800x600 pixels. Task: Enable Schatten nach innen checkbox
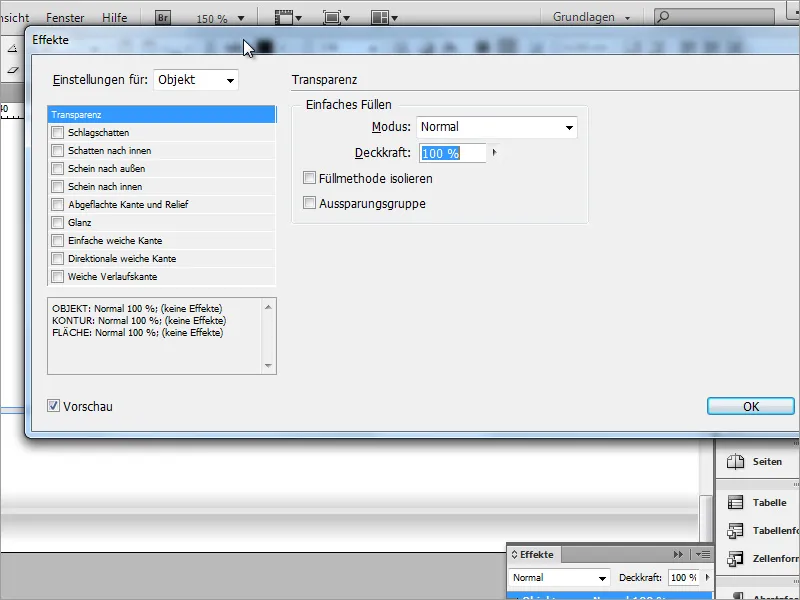pyautogui.click(x=58, y=151)
